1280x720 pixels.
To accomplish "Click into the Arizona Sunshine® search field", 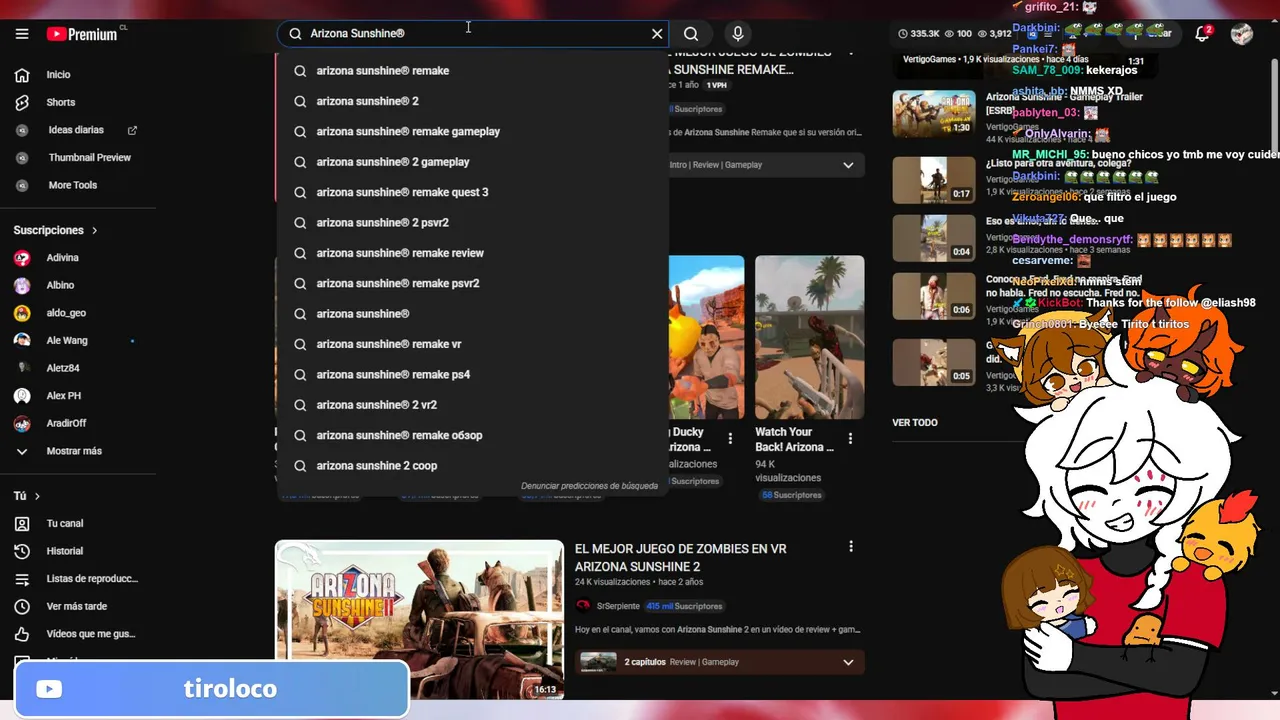I will 472,33.
